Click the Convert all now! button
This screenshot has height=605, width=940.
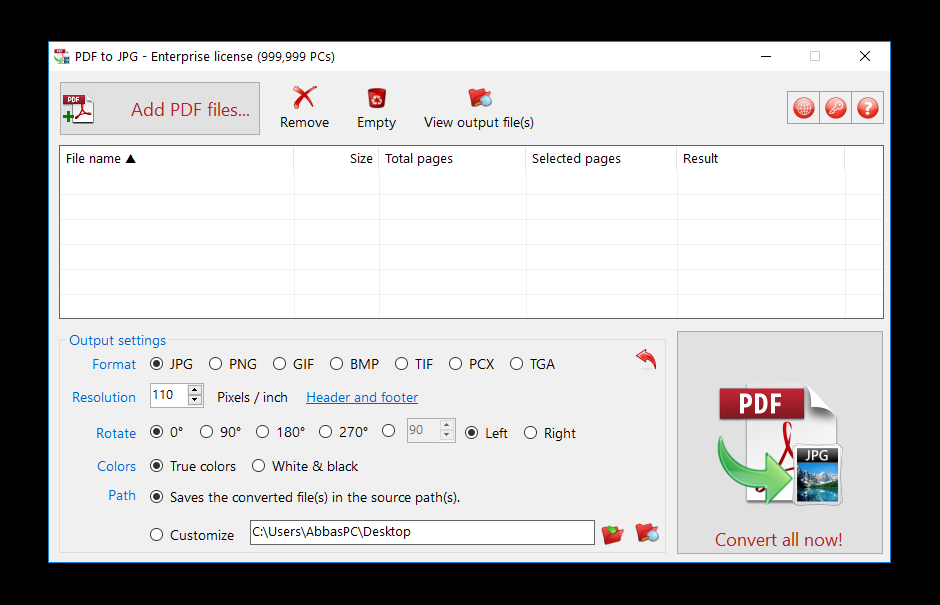tap(779, 442)
